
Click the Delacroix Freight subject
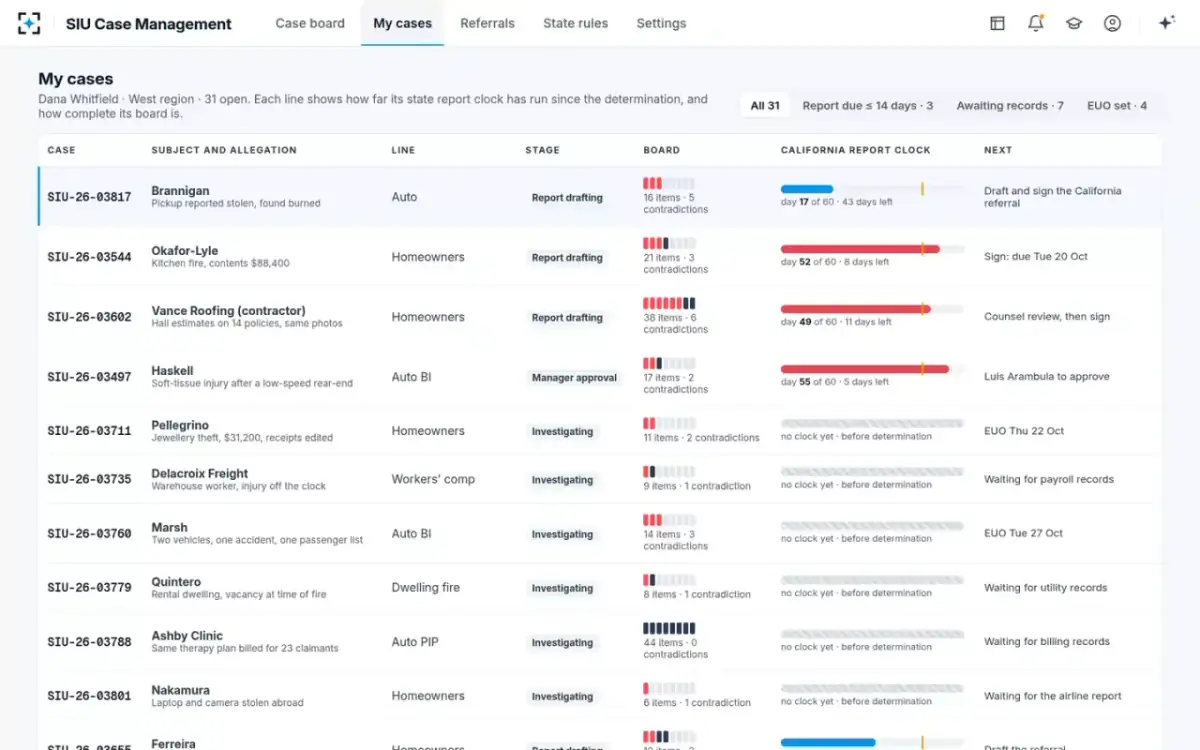click(x=199, y=473)
